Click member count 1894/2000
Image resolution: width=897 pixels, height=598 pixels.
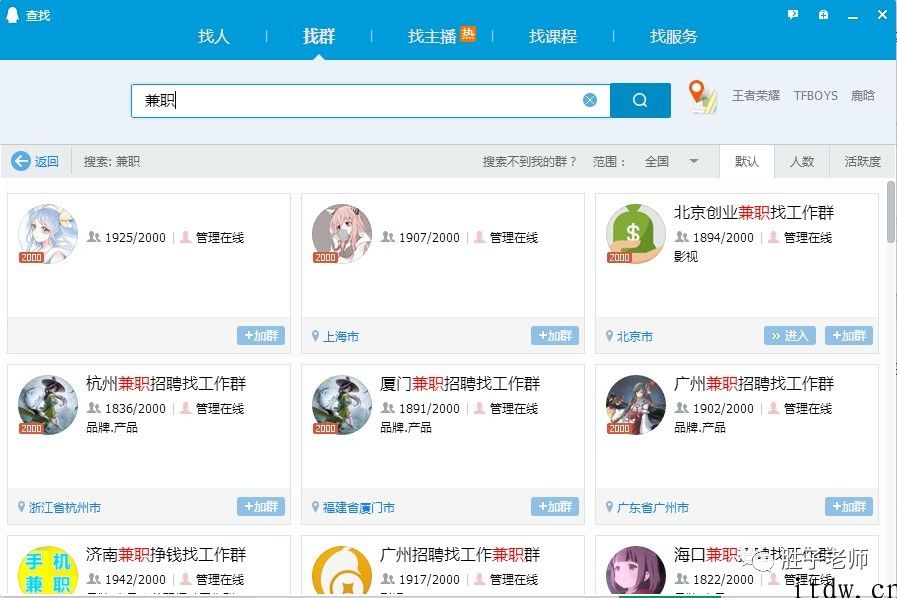pos(723,237)
